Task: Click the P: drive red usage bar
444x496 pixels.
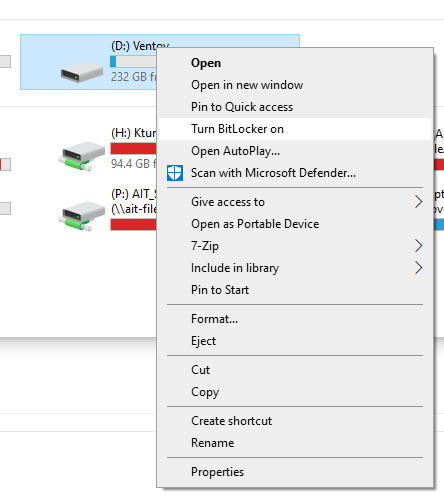Action: [x=133, y=225]
